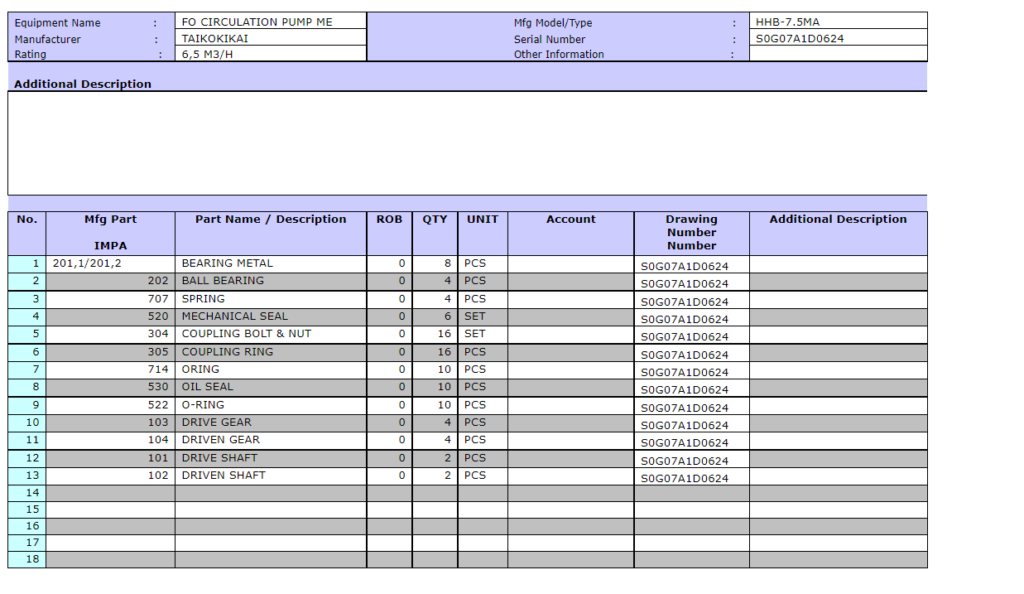Click row number 14 in the No. column
Viewport: 1024px width, 594px height.
[x=27, y=493]
